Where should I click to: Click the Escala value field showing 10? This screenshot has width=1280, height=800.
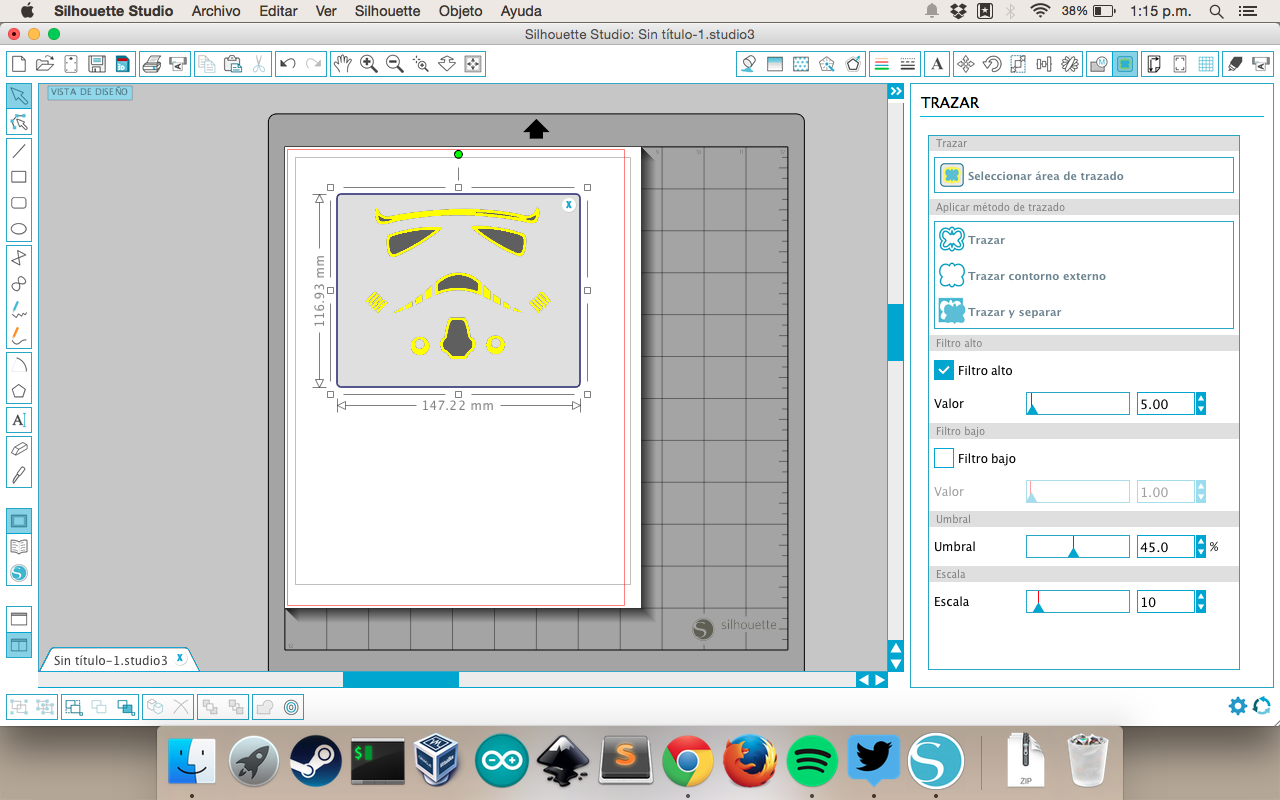[1166, 602]
